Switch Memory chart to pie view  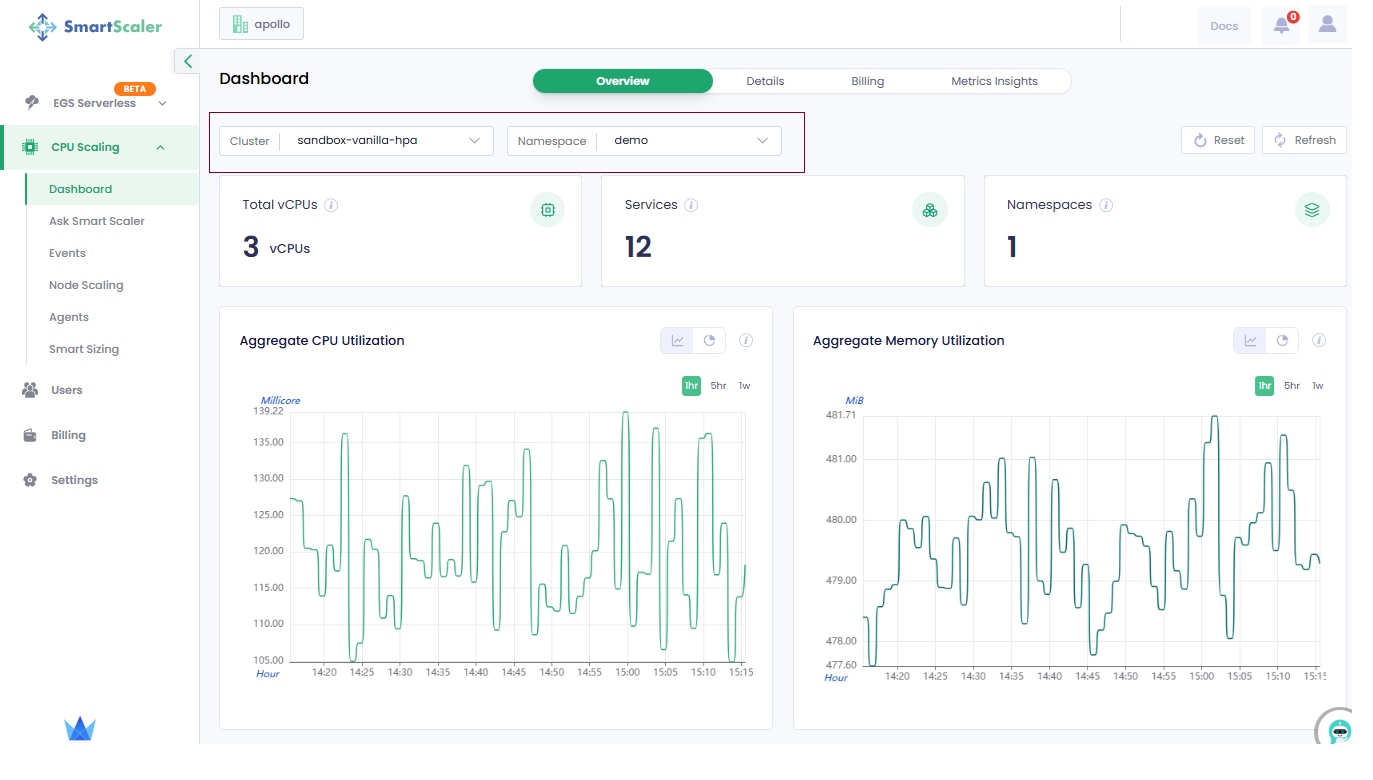(1282, 341)
